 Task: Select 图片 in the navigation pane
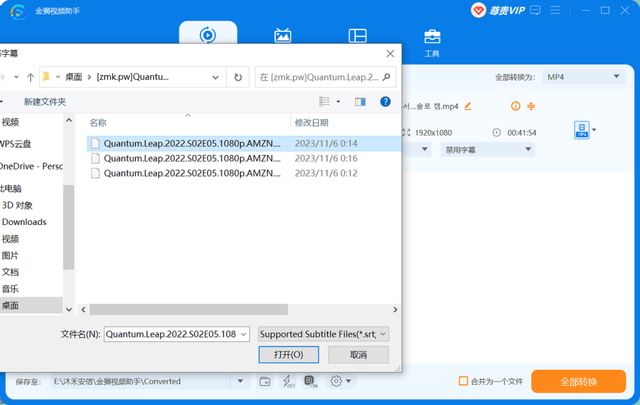(x=10, y=255)
